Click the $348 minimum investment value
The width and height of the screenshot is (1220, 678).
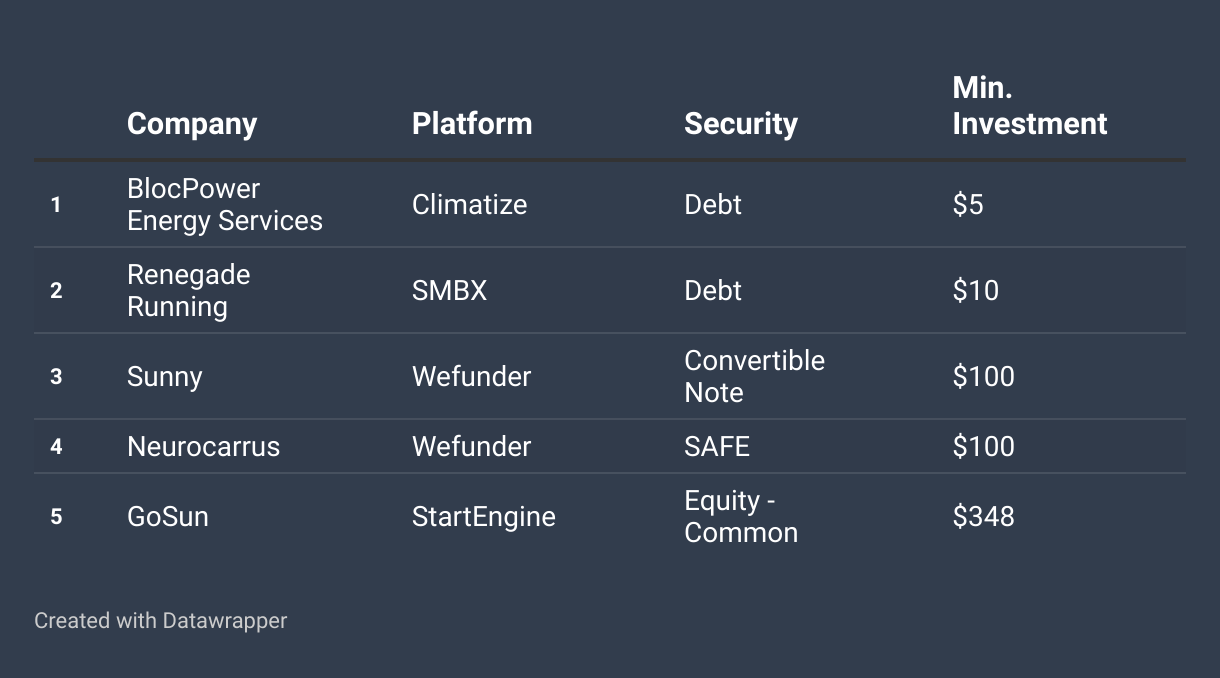pos(984,517)
